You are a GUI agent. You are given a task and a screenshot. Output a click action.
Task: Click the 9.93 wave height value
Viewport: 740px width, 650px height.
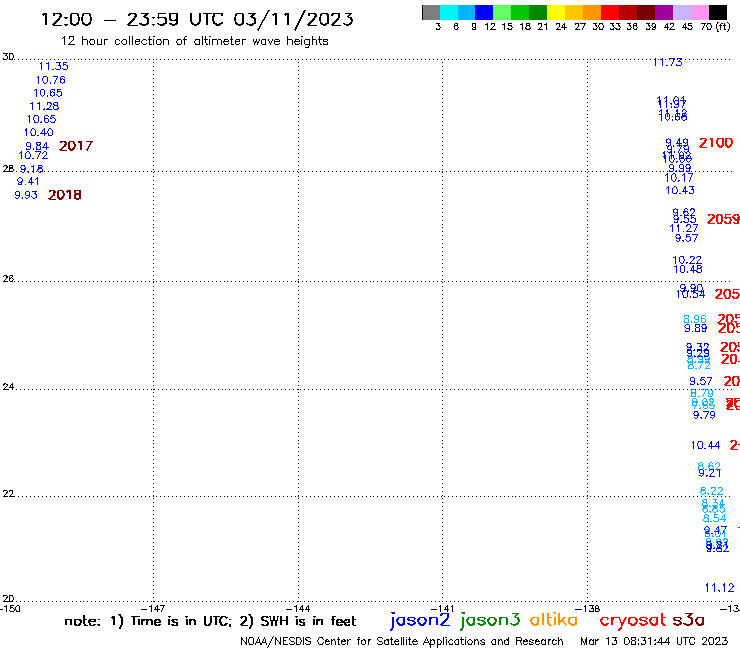pos(26,195)
